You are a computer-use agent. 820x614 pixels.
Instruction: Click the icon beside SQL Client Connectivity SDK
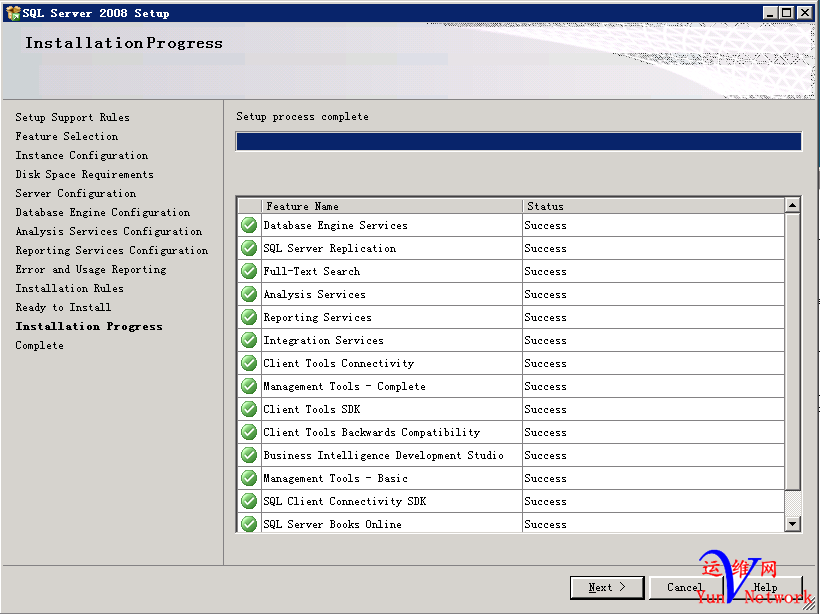coord(249,501)
